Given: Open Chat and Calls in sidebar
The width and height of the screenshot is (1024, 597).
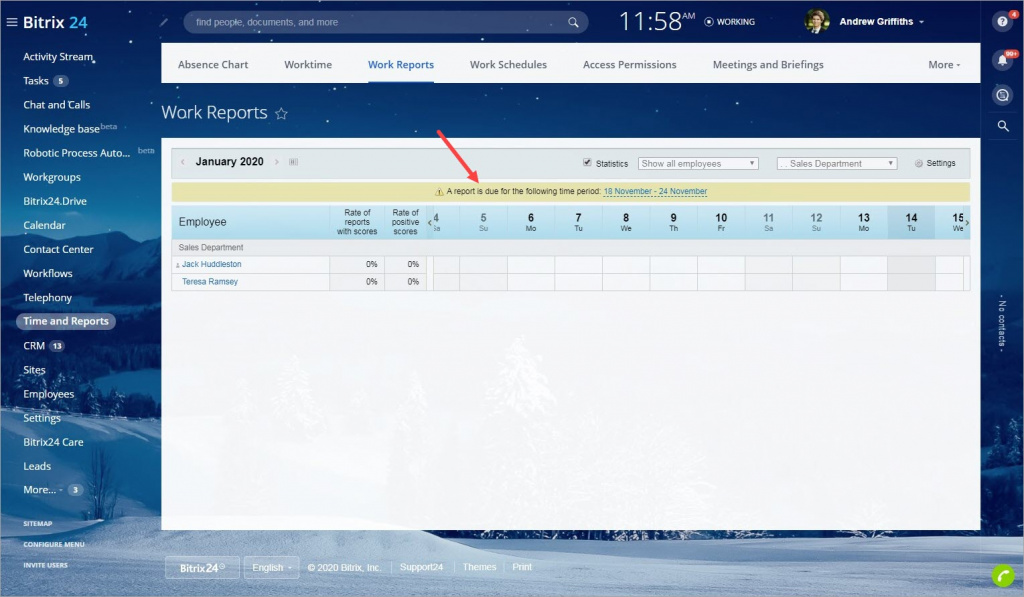Looking at the screenshot, I should (x=57, y=105).
